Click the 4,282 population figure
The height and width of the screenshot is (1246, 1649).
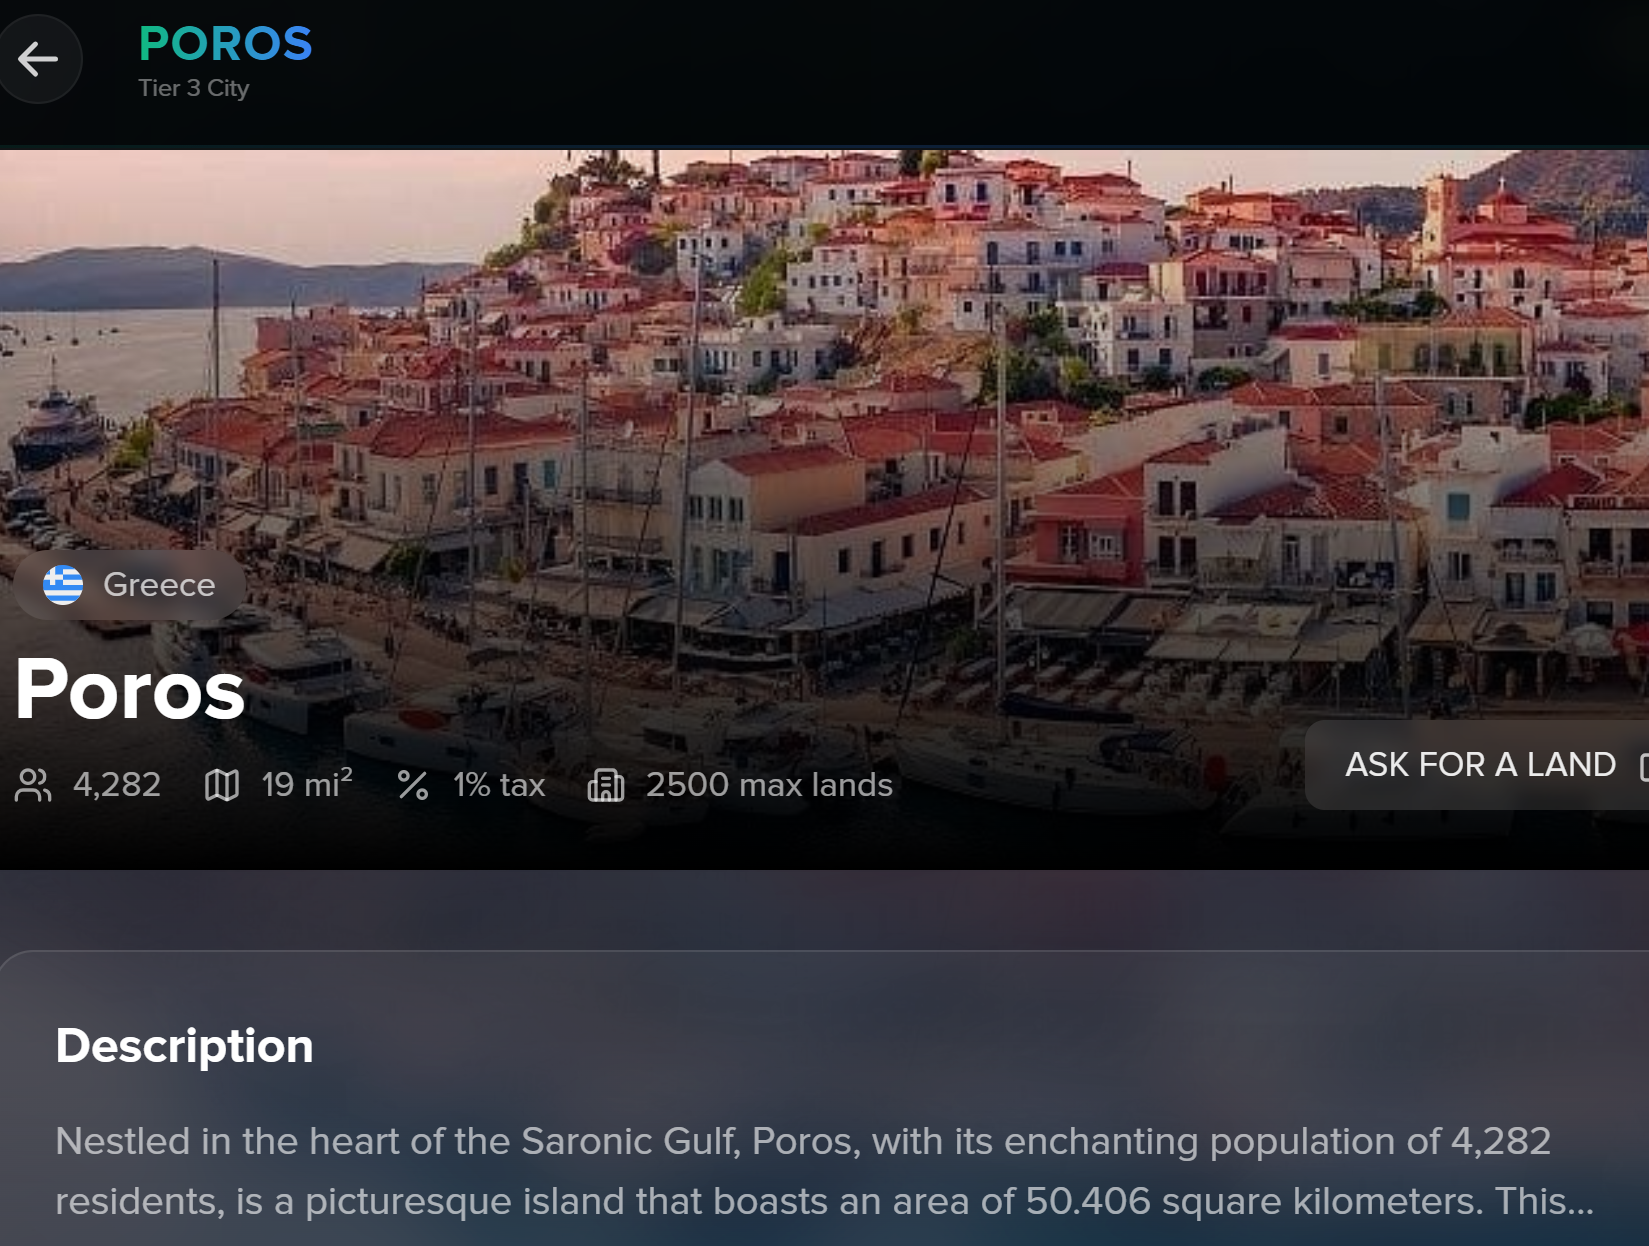point(117,785)
